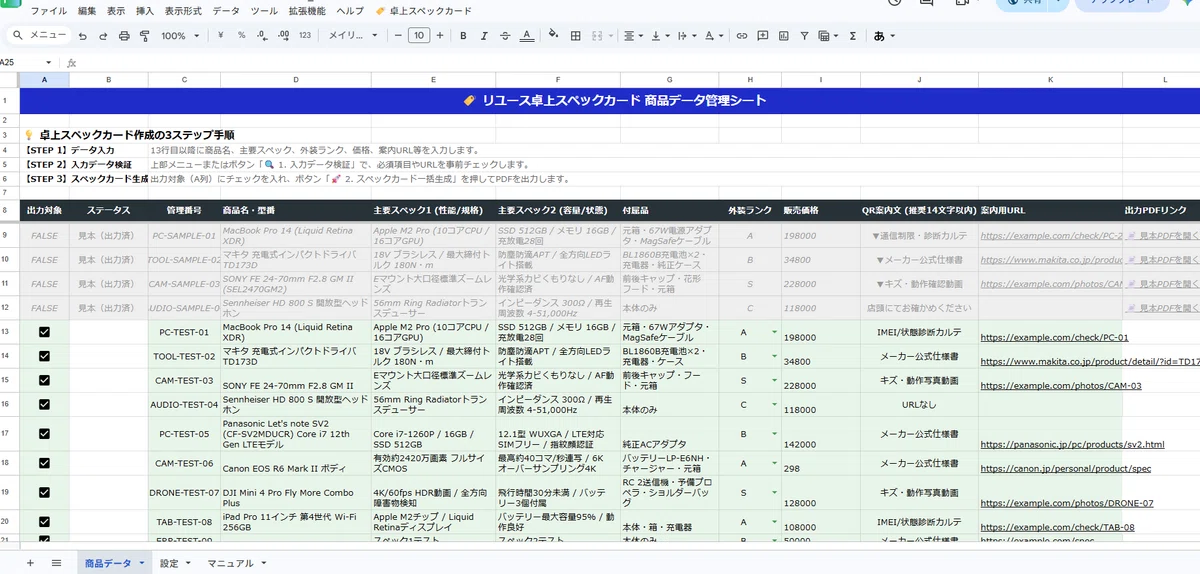Image resolution: width=1200 pixels, height=574 pixels.
Task: Increase font size with plus button
Action: (x=441, y=35)
